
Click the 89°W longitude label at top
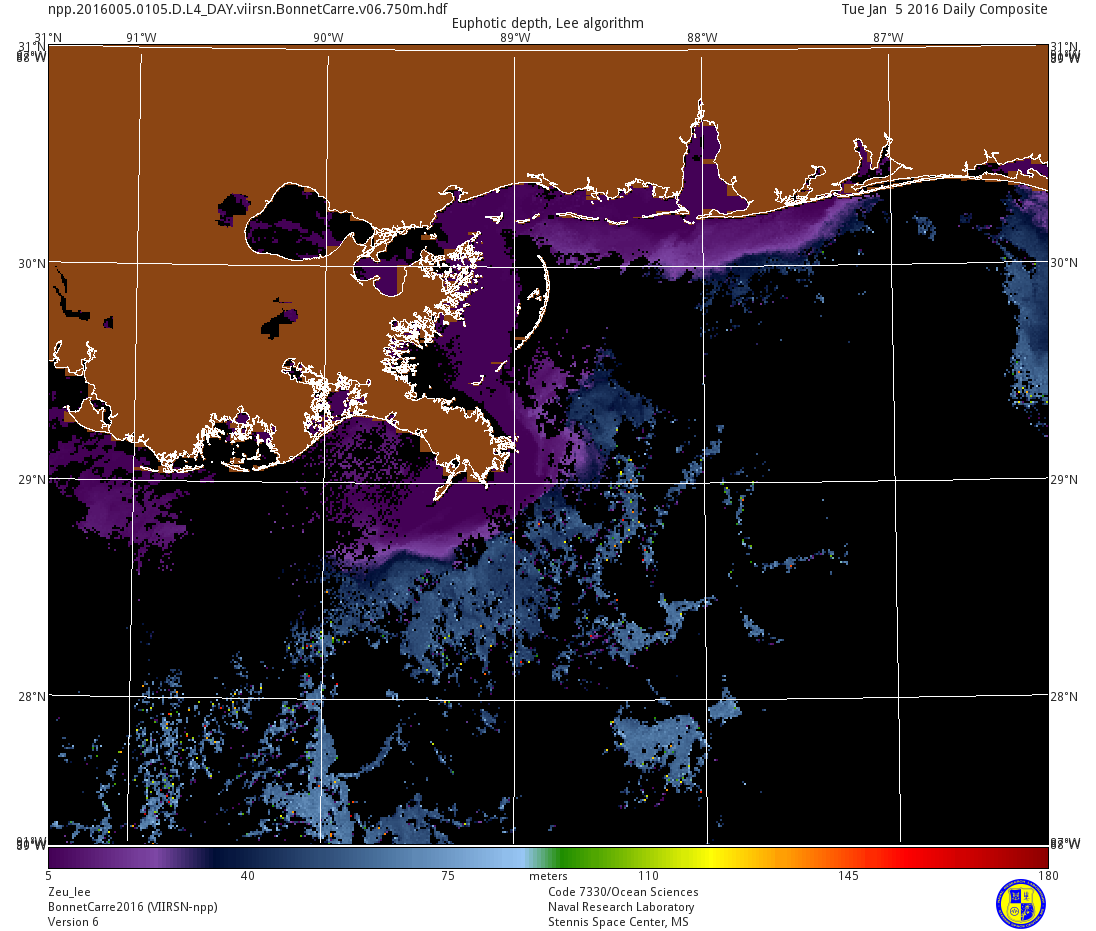tap(514, 38)
